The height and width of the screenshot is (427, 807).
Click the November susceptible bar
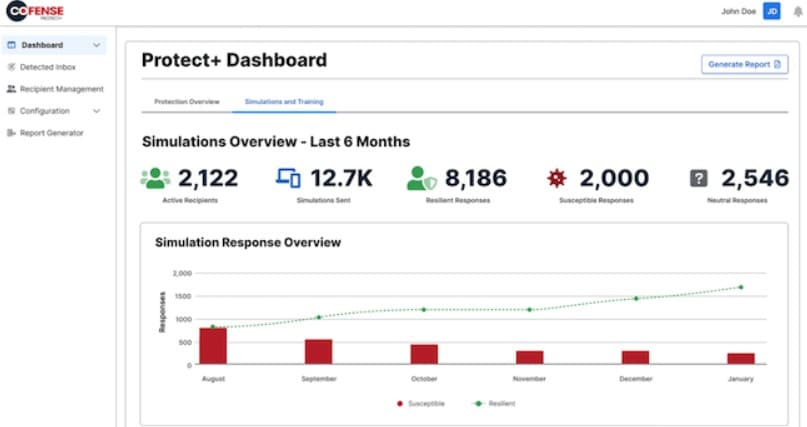coord(530,358)
